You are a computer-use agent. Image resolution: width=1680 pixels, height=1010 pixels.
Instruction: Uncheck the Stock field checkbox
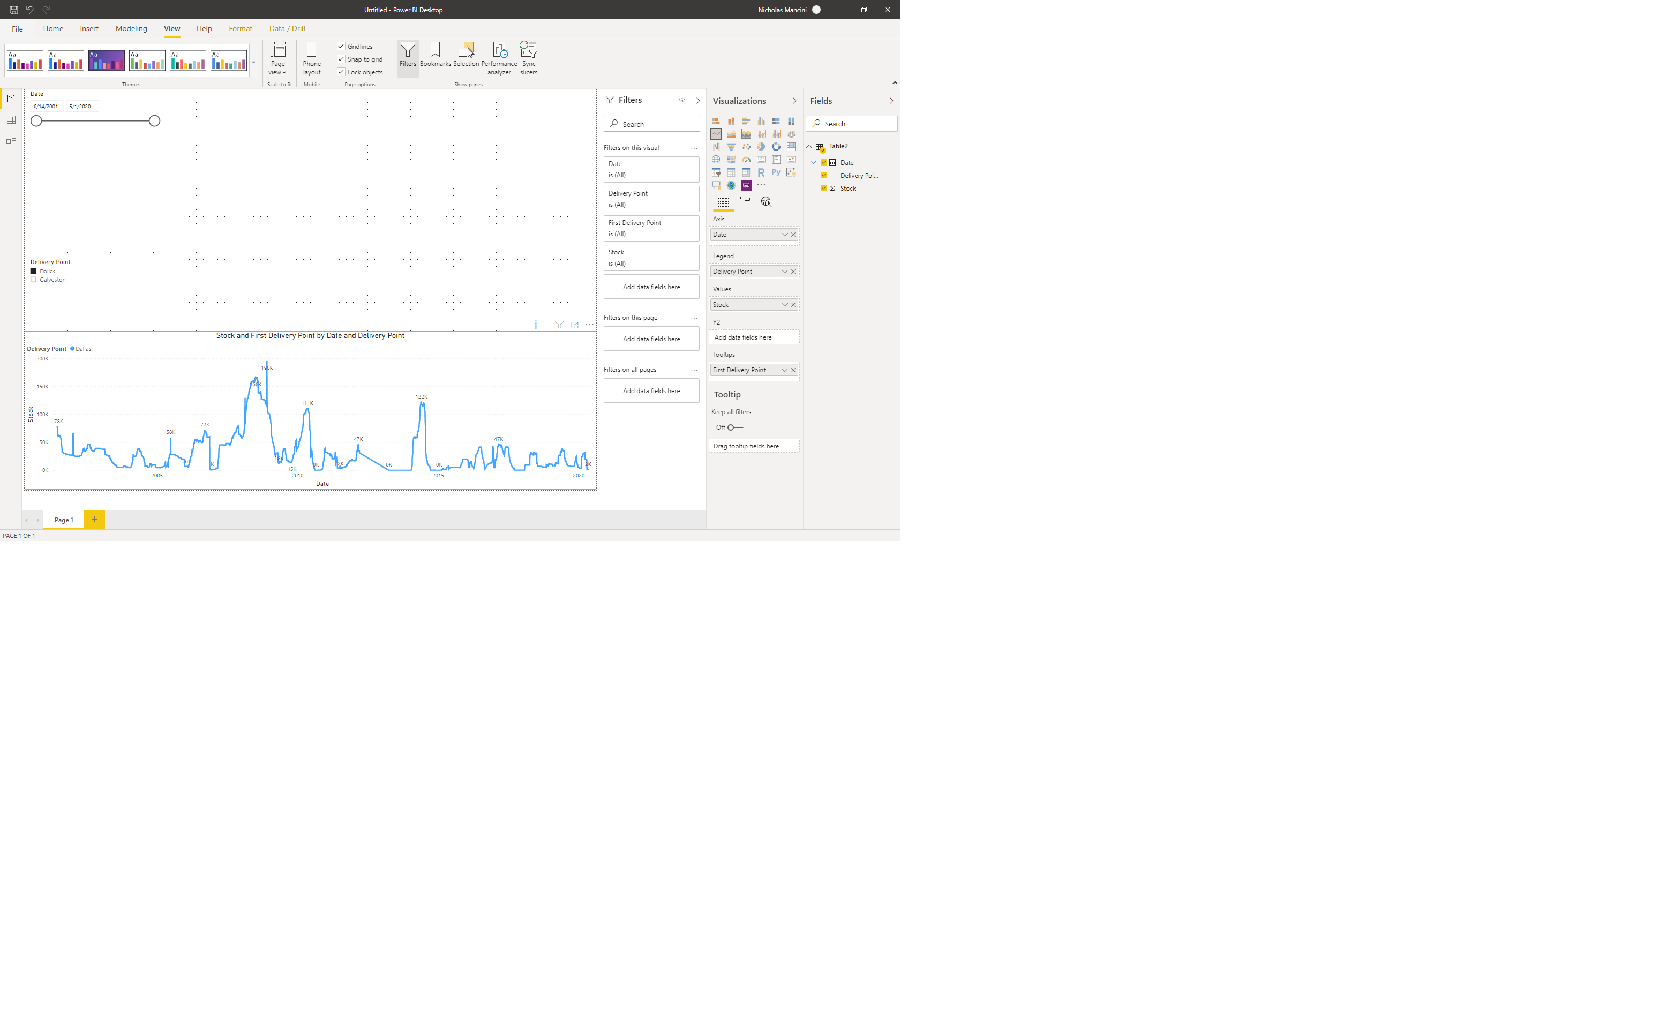click(824, 188)
